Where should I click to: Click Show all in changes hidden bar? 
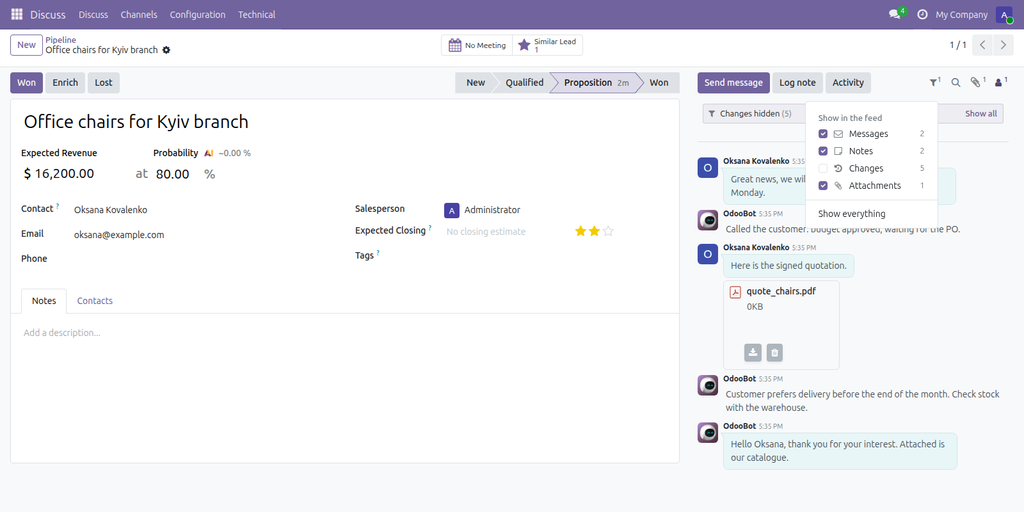point(981,114)
